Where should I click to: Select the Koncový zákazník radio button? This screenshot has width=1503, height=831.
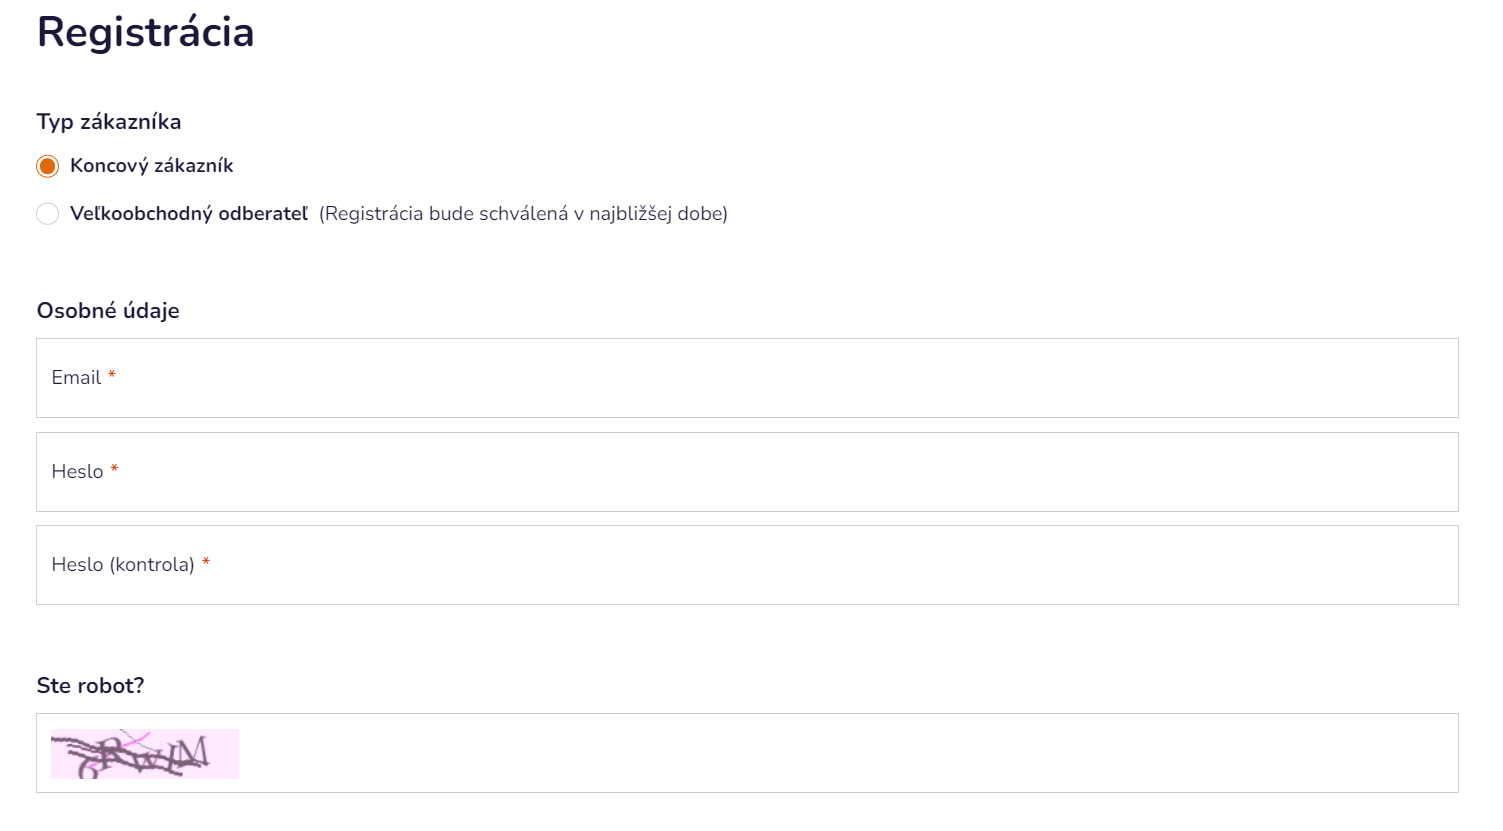pos(47,166)
